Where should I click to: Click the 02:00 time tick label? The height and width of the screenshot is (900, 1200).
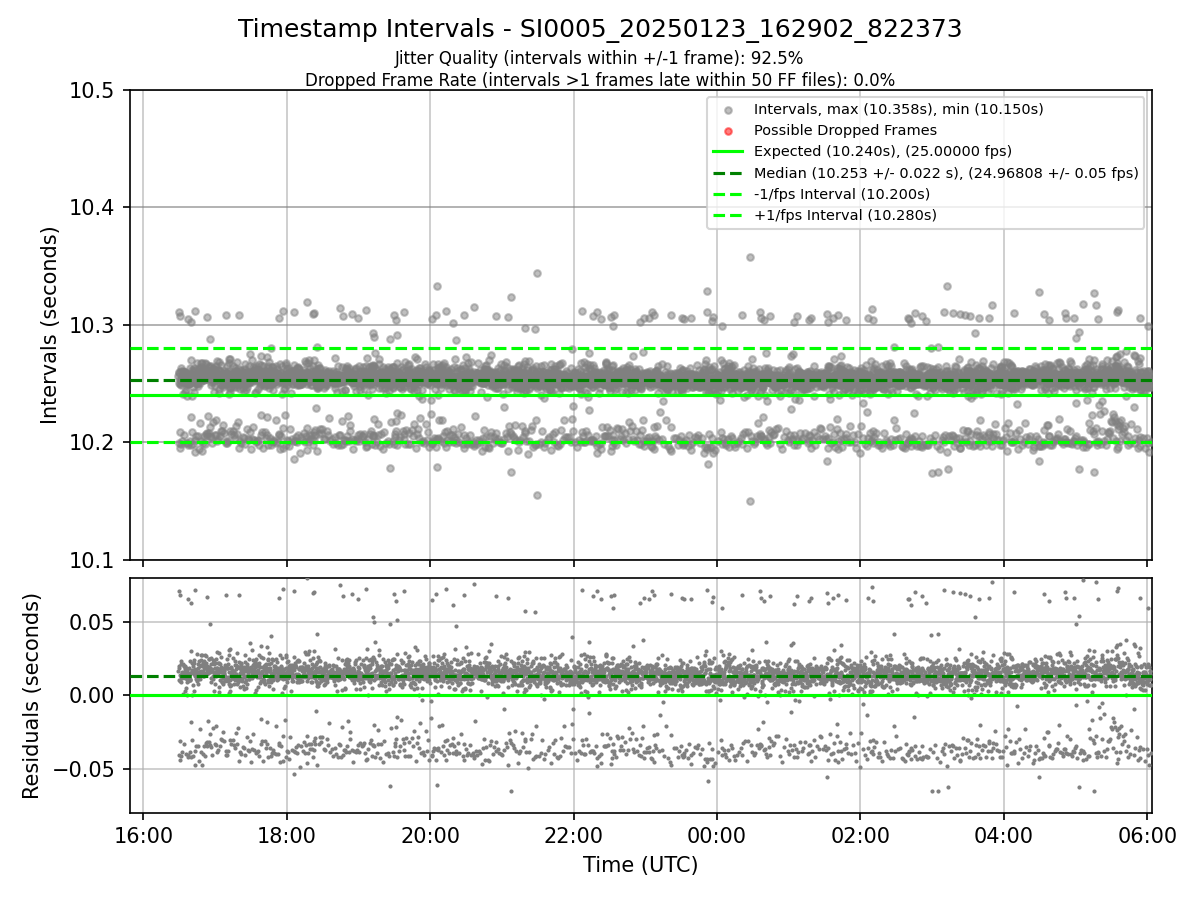(x=861, y=835)
